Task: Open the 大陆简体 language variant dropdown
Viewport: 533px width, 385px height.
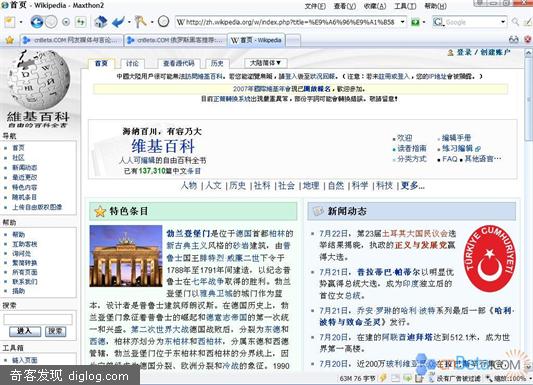Action: (265, 63)
